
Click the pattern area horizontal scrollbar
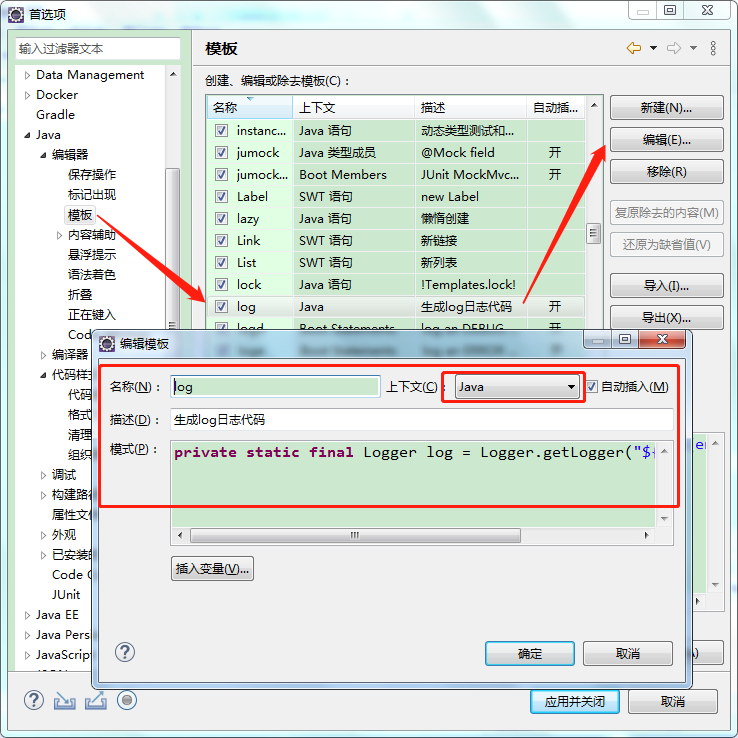coord(355,535)
